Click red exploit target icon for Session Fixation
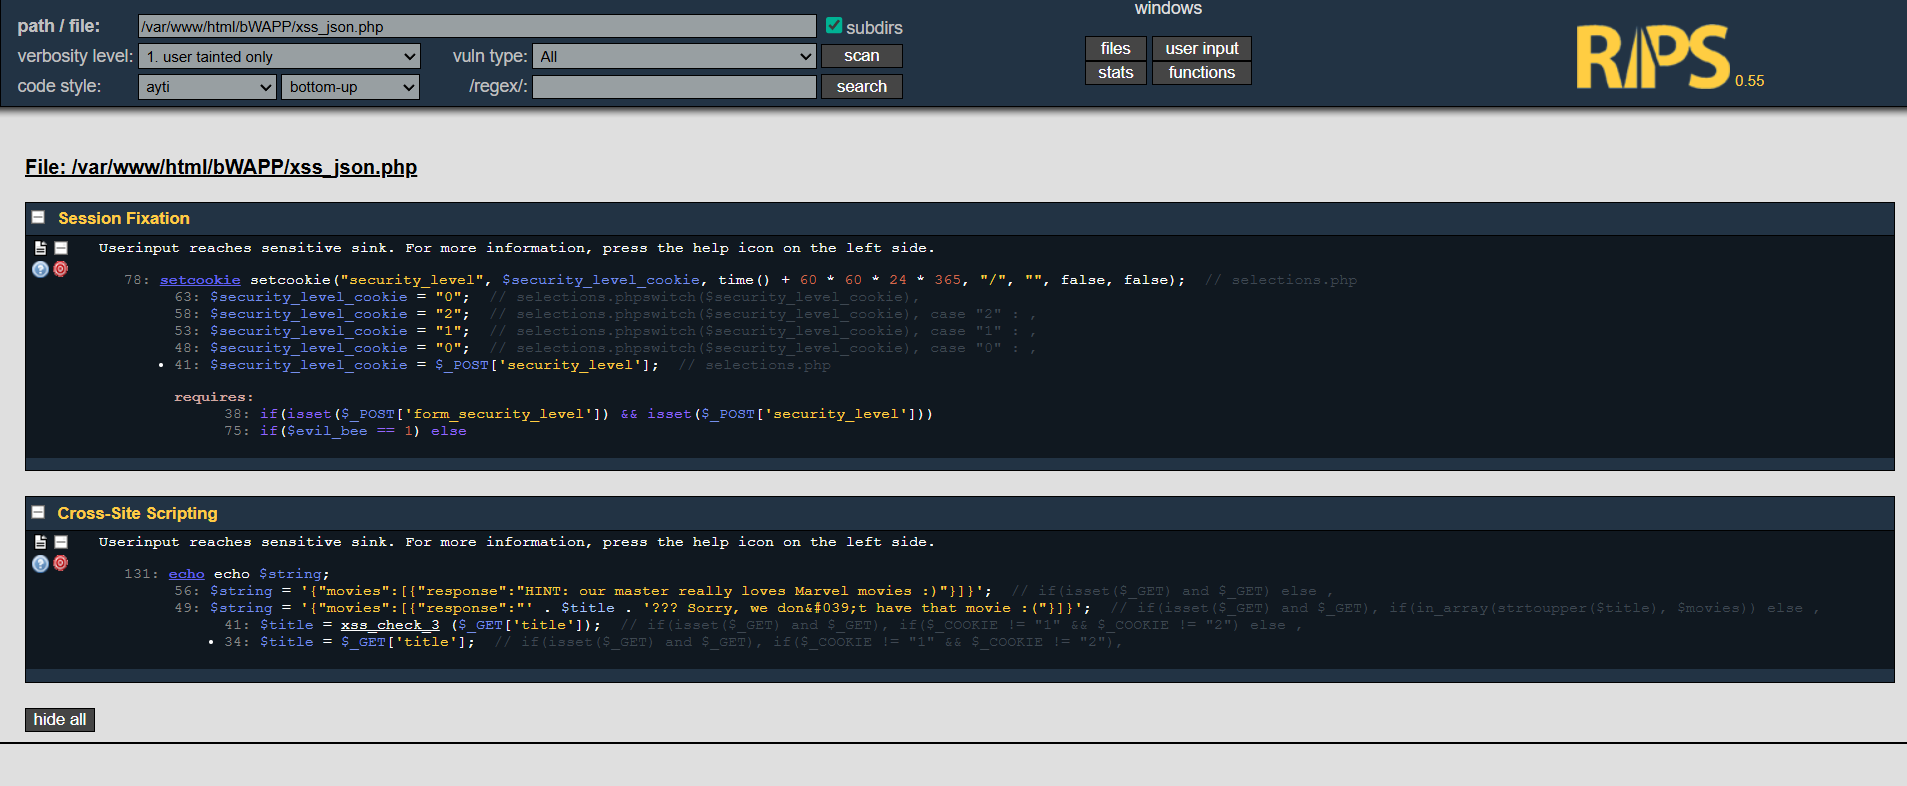 [x=61, y=269]
